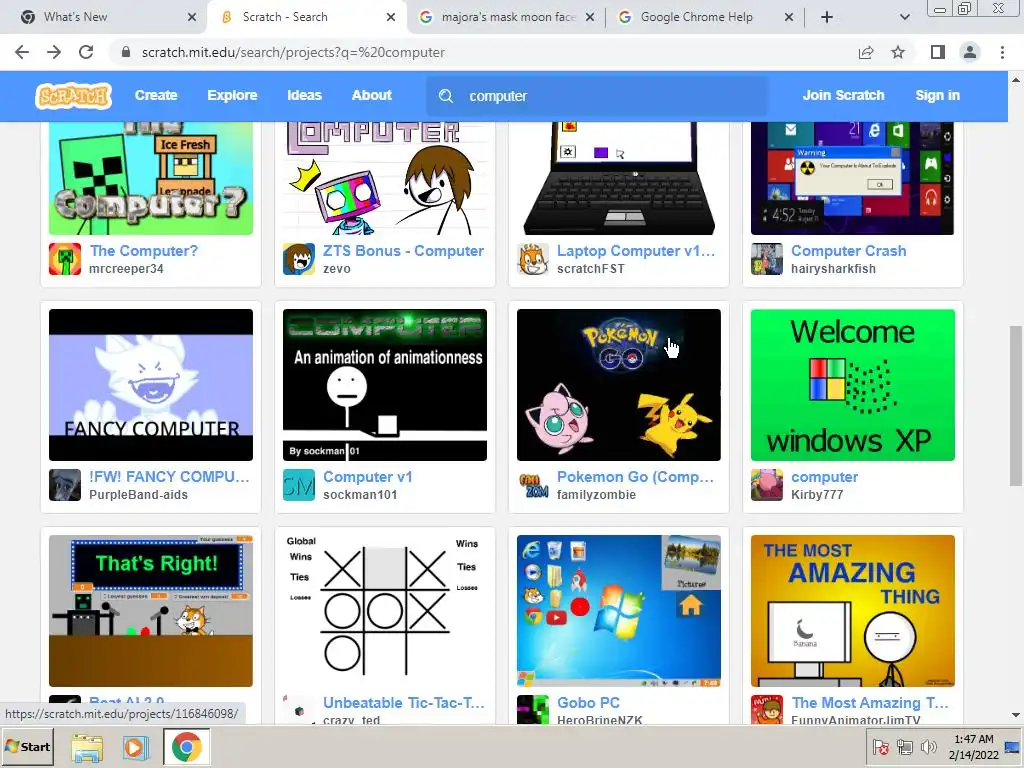This screenshot has width=1024, height=768.
Task: Open the Computer Crash project title
Action: tap(848, 251)
